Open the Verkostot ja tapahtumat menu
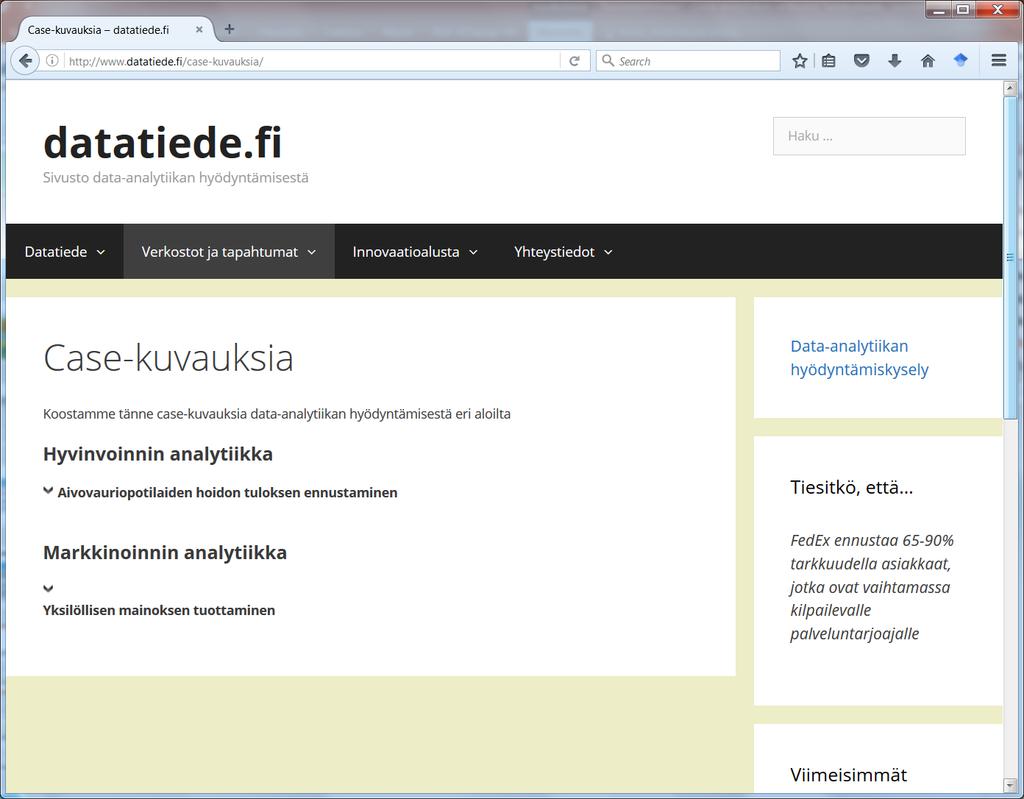Image resolution: width=1024 pixels, height=799 pixels. [229, 252]
